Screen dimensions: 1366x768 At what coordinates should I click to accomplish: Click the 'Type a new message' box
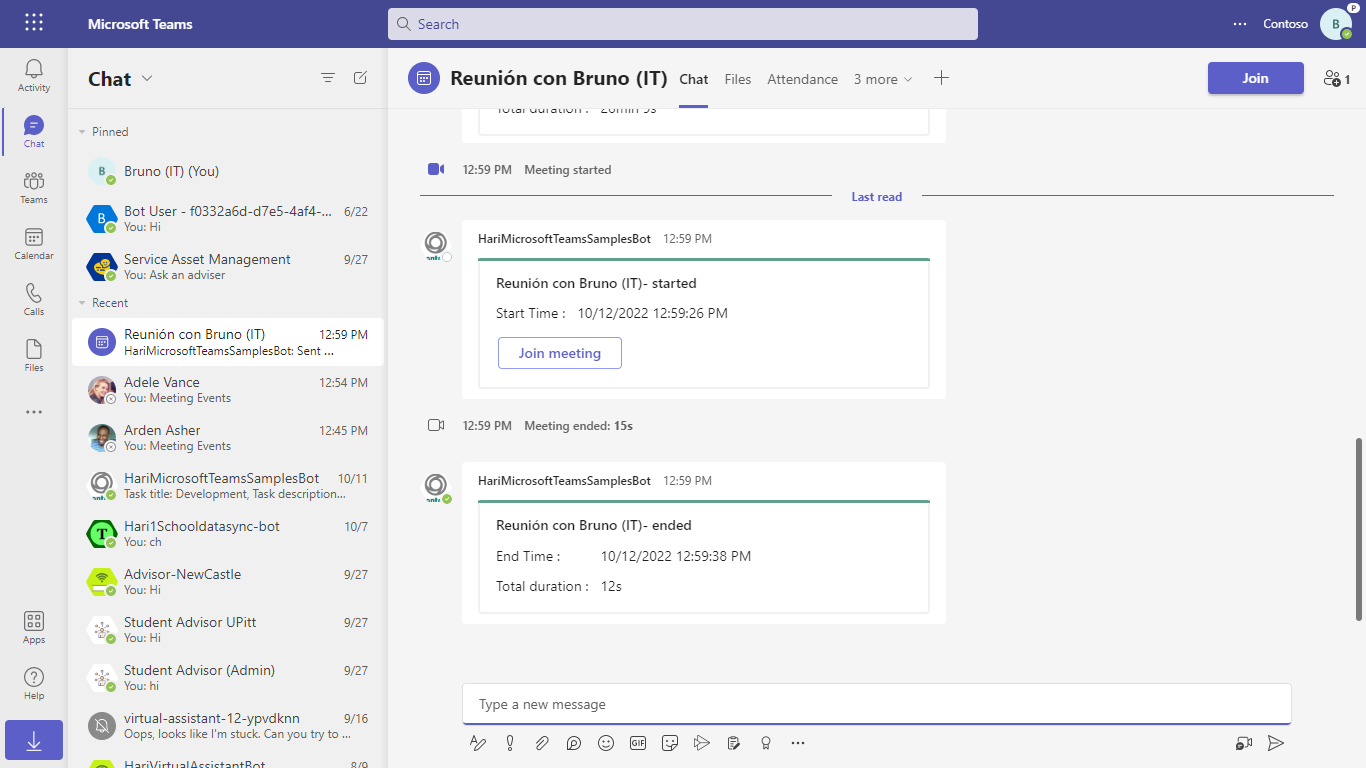pyautogui.click(x=876, y=704)
